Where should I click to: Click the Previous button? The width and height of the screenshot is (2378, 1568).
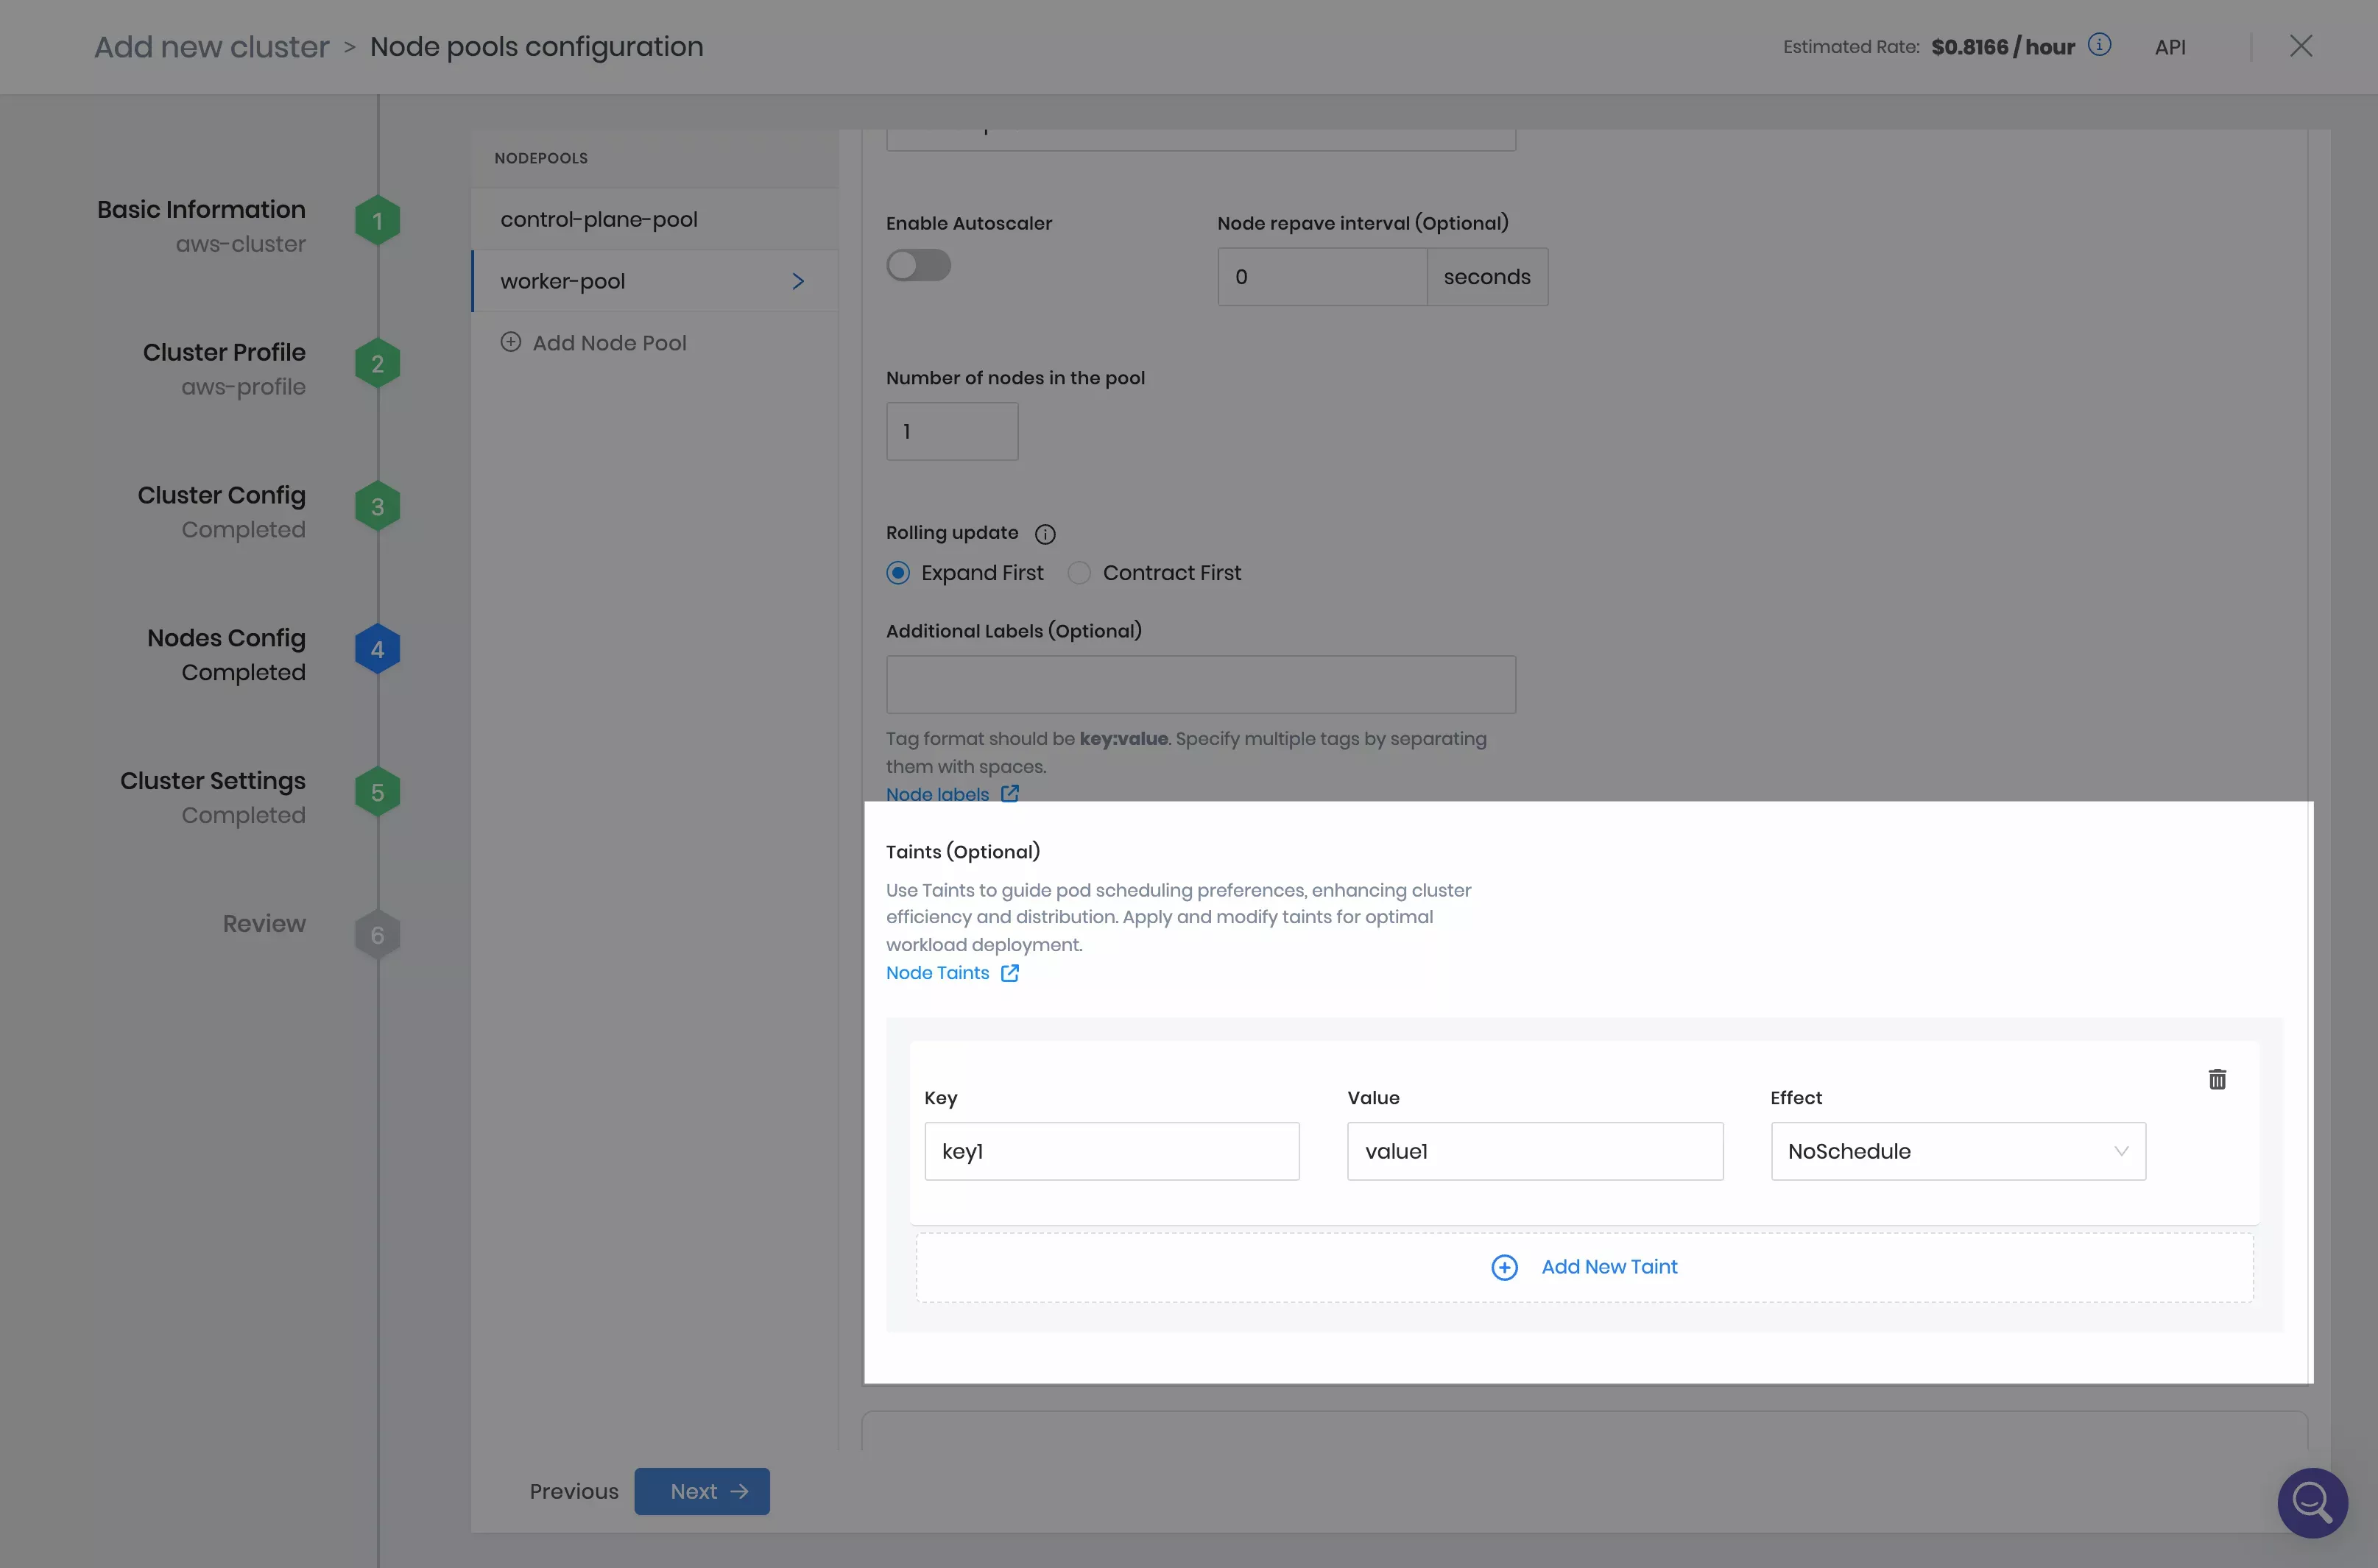tap(573, 1491)
